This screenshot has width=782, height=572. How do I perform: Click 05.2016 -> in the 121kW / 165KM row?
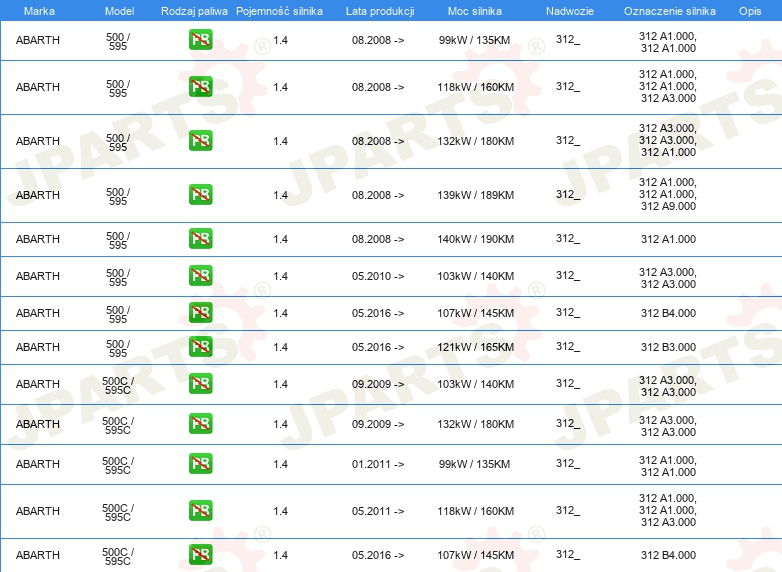coord(378,347)
